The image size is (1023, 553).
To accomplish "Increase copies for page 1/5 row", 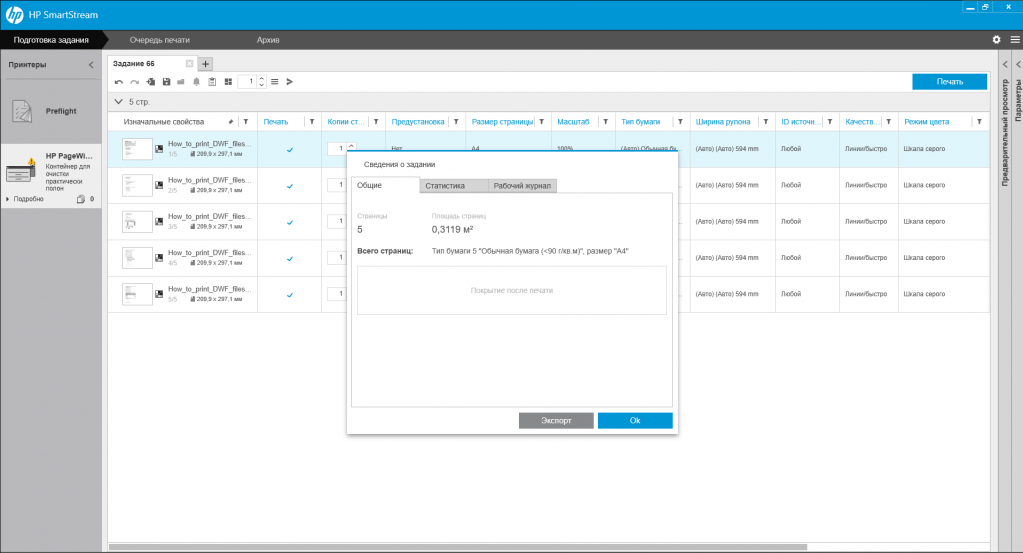I will point(351,146).
